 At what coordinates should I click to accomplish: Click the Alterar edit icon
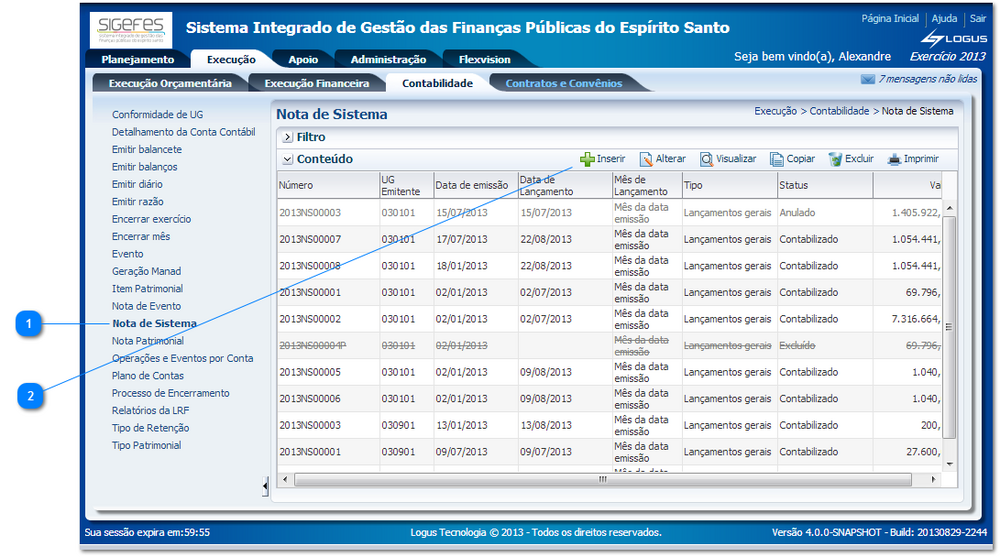coord(646,159)
